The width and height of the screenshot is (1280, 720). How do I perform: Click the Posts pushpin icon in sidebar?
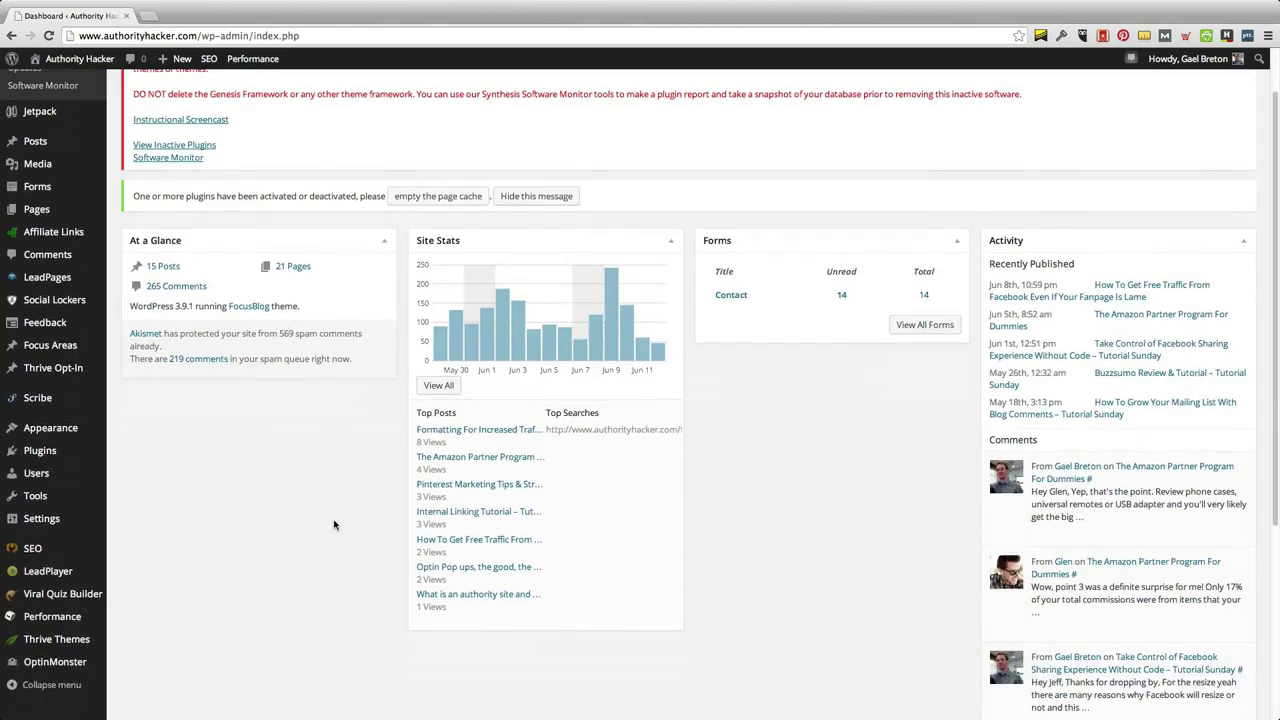[x=12, y=141]
